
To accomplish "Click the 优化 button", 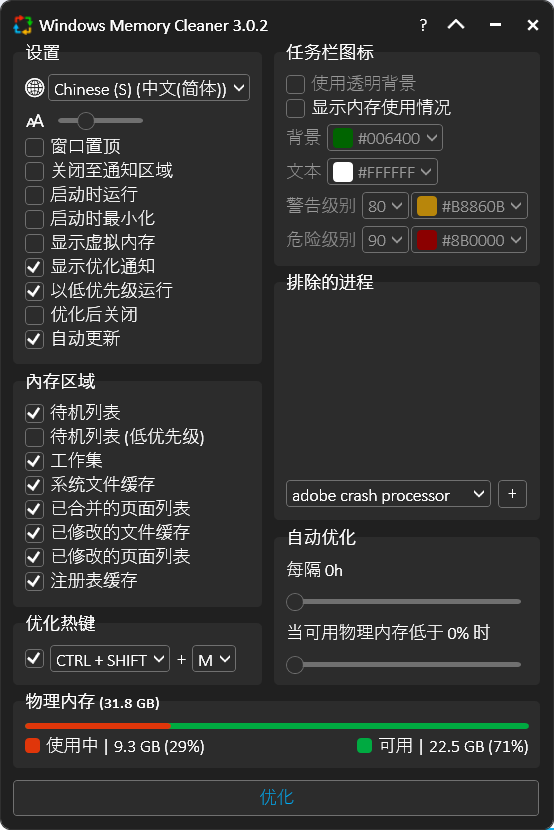I will click(x=276, y=797).
